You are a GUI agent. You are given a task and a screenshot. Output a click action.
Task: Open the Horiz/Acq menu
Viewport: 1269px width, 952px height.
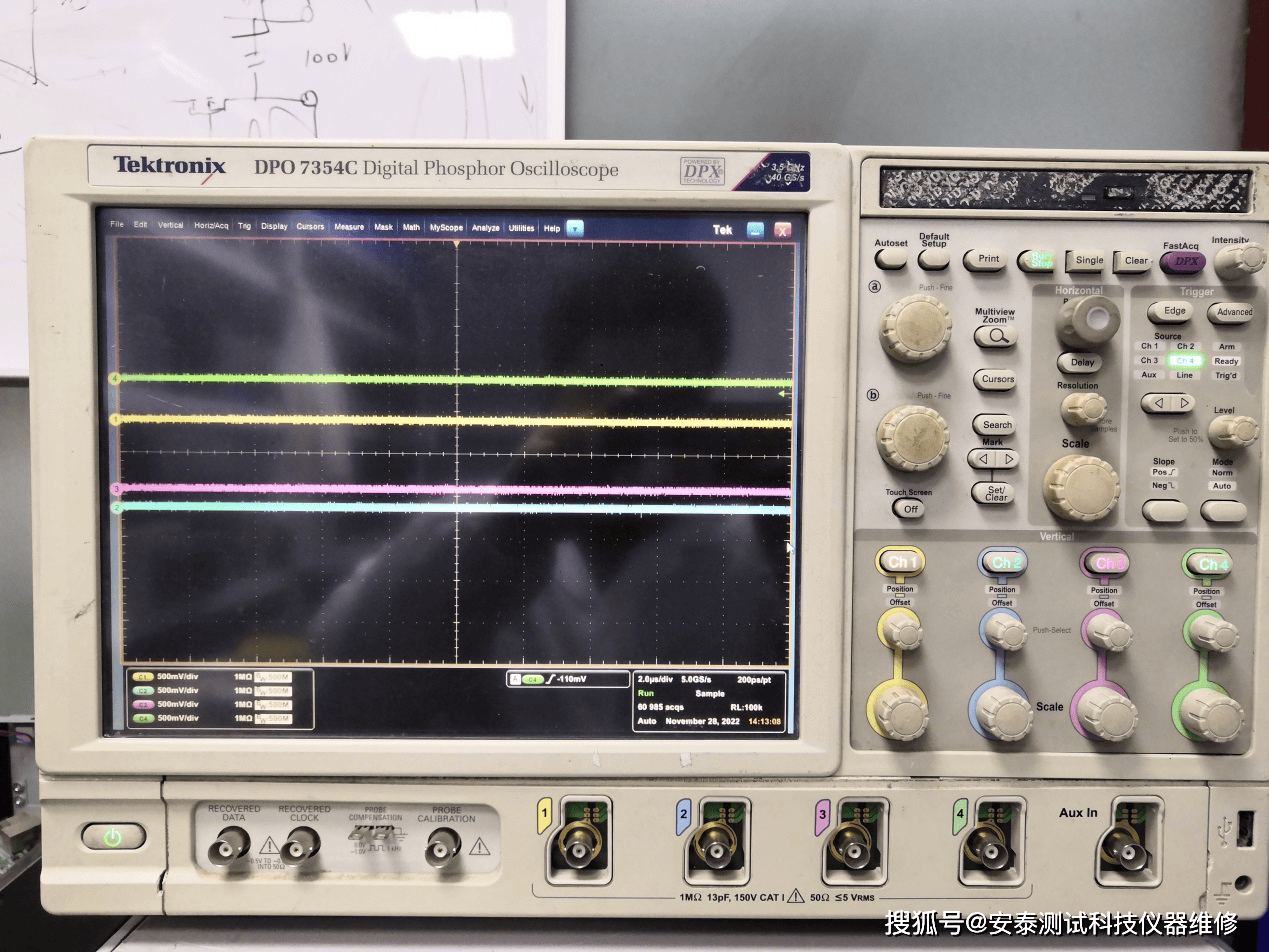pyautogui.click(x=211, y=225)
